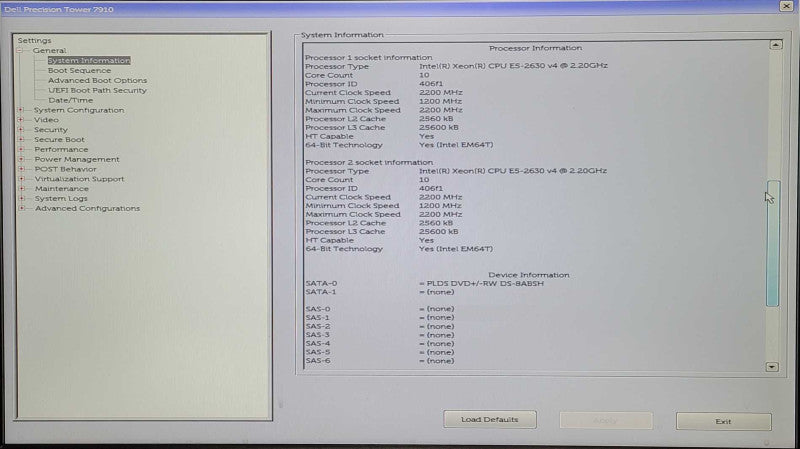Click 'Processor 2 socket information' text

(x=369, y=162)
